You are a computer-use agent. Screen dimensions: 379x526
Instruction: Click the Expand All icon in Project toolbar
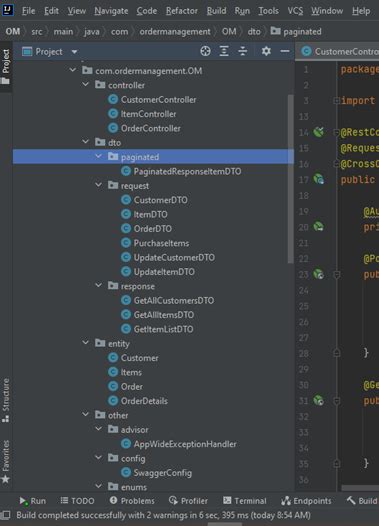pos(224,51)
